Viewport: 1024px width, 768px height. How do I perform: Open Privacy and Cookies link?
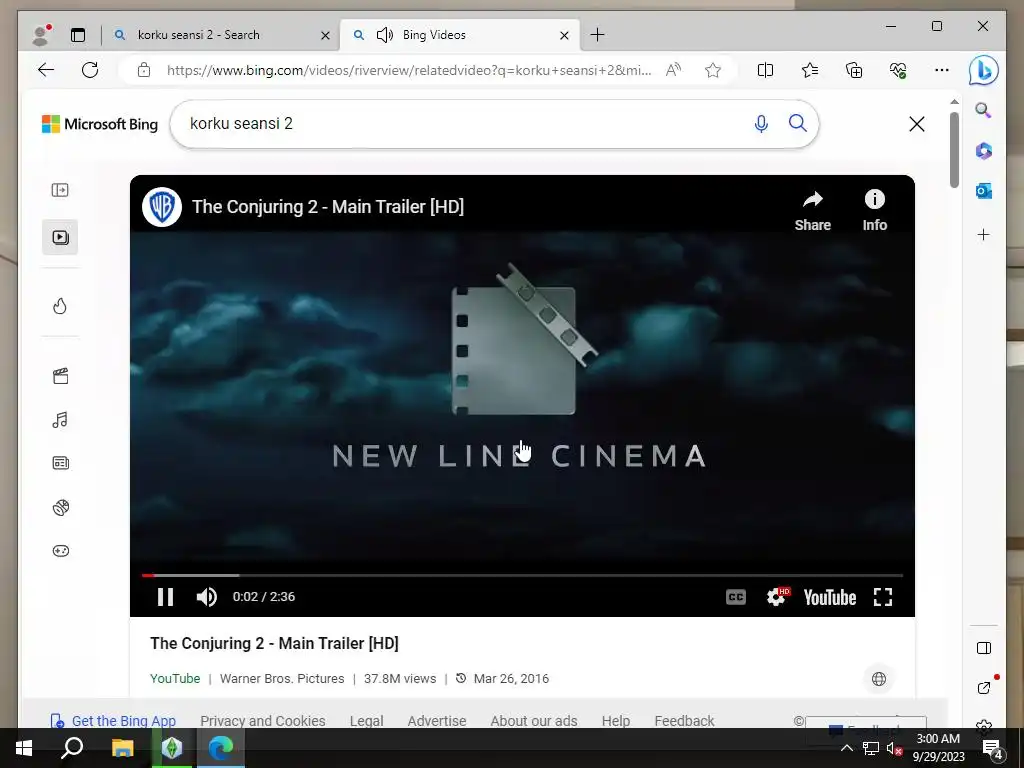pos(263,721)
